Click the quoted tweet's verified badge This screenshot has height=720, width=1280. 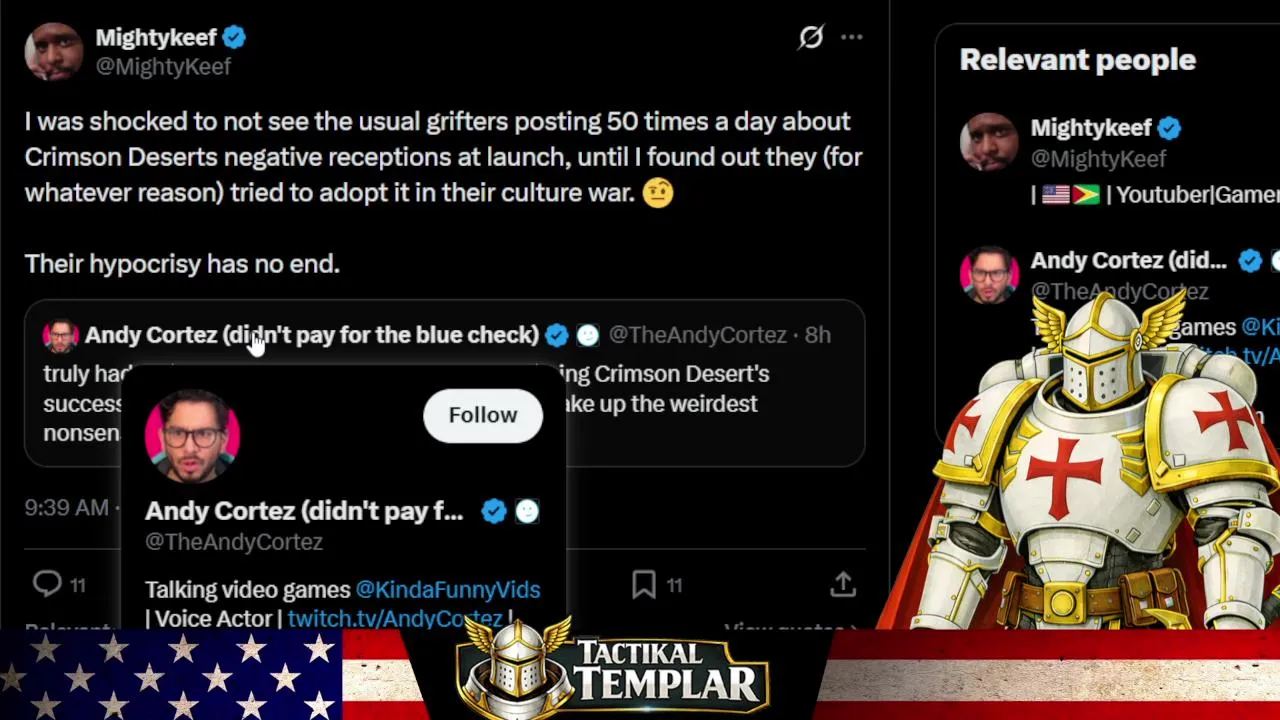pyautogui.click(x=557, y=335)
